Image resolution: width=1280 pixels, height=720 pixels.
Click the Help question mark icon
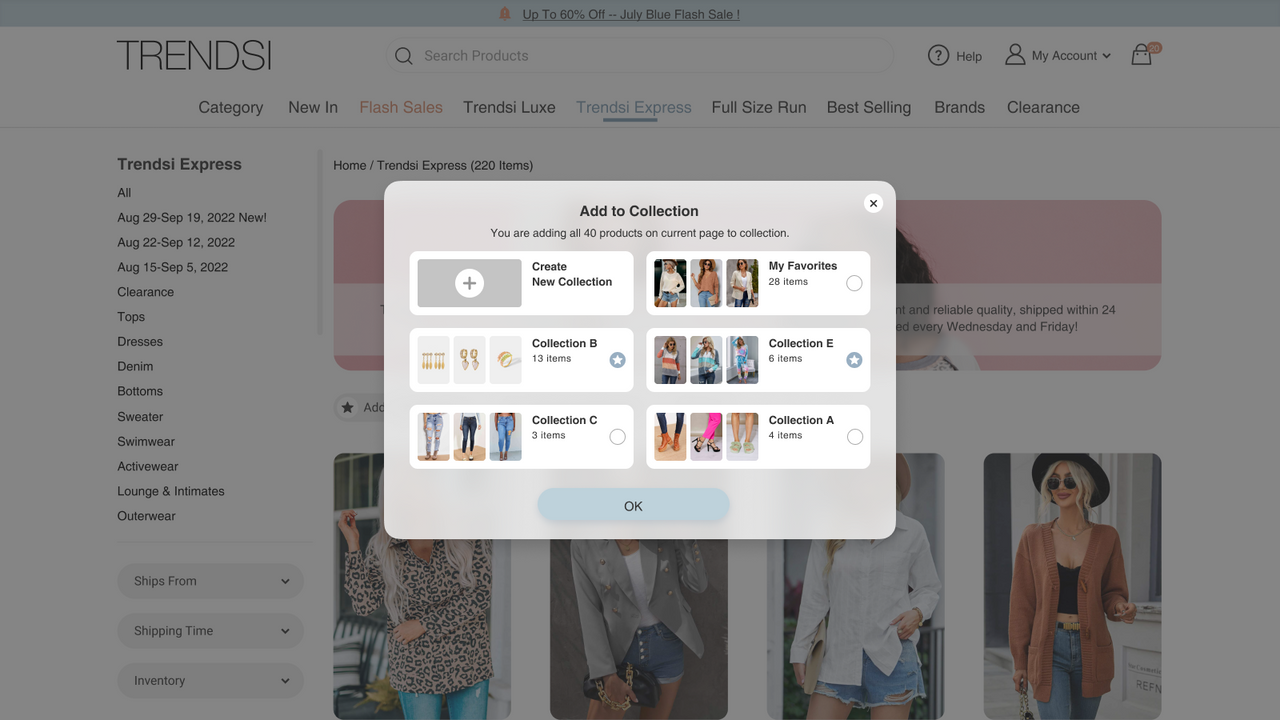(x=938, y=56)
